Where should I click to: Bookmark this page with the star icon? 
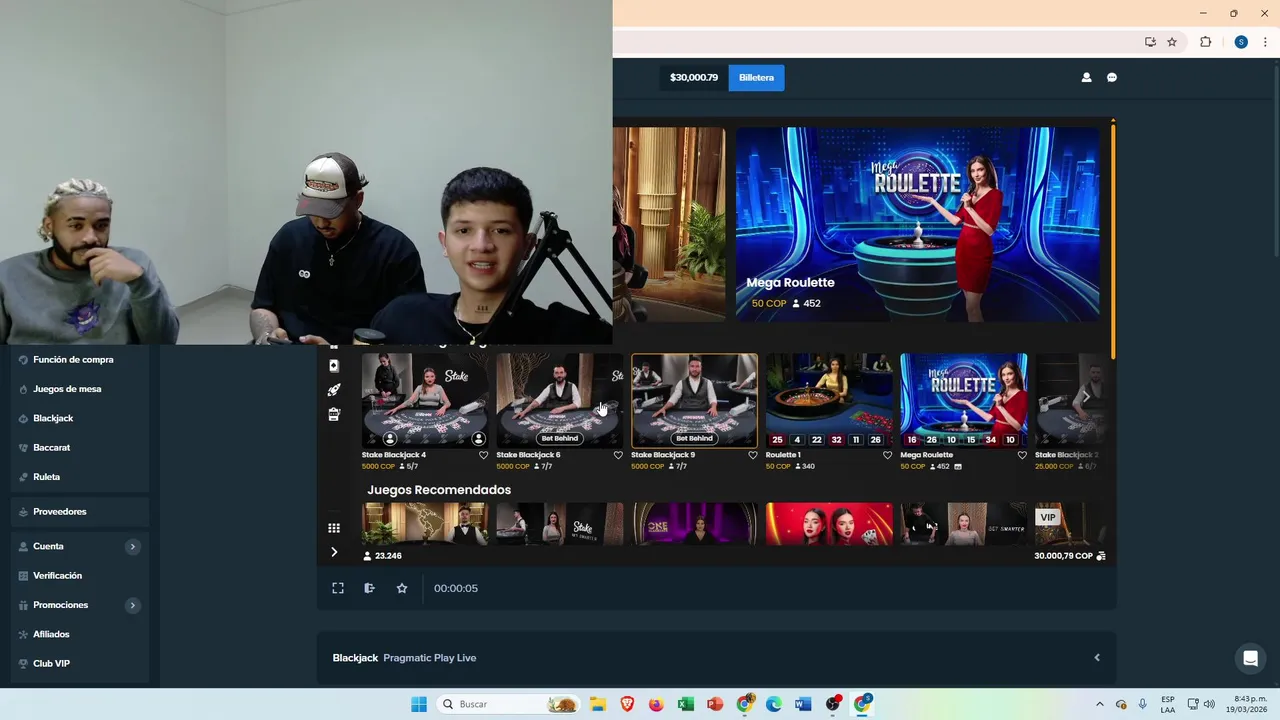click(x=1172, y=42)
